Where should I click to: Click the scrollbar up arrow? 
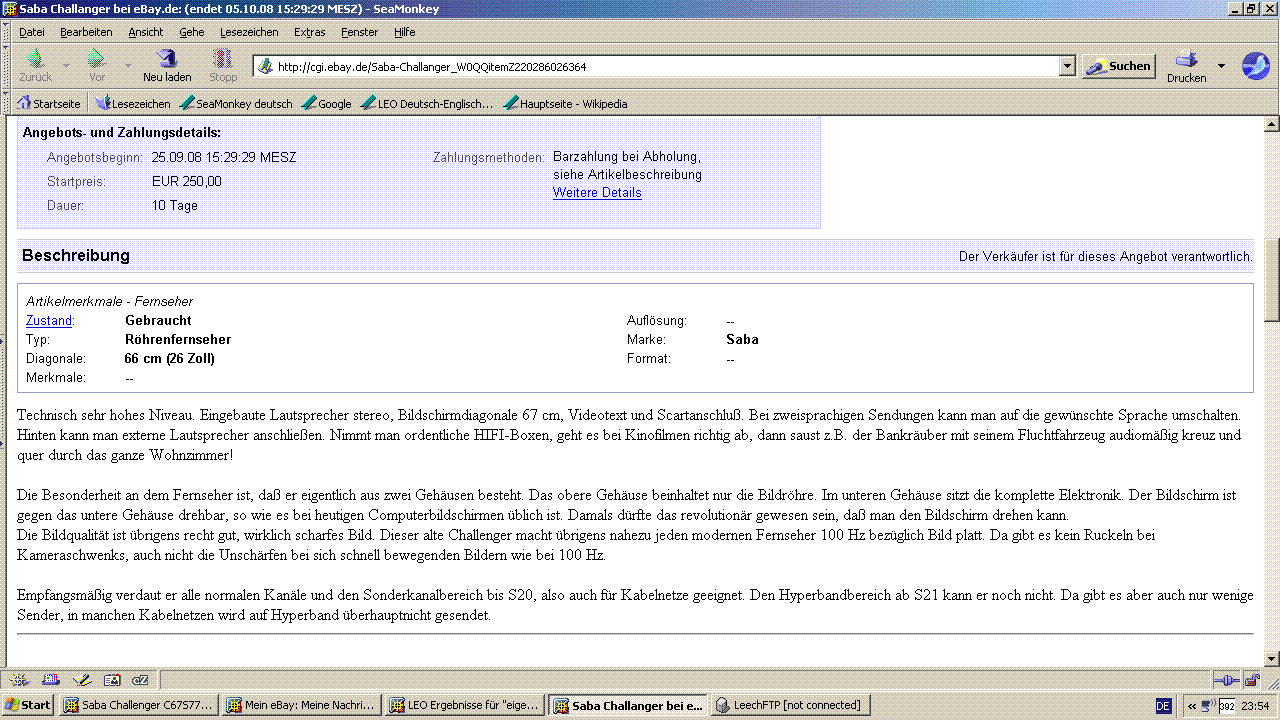[1272, 125]
